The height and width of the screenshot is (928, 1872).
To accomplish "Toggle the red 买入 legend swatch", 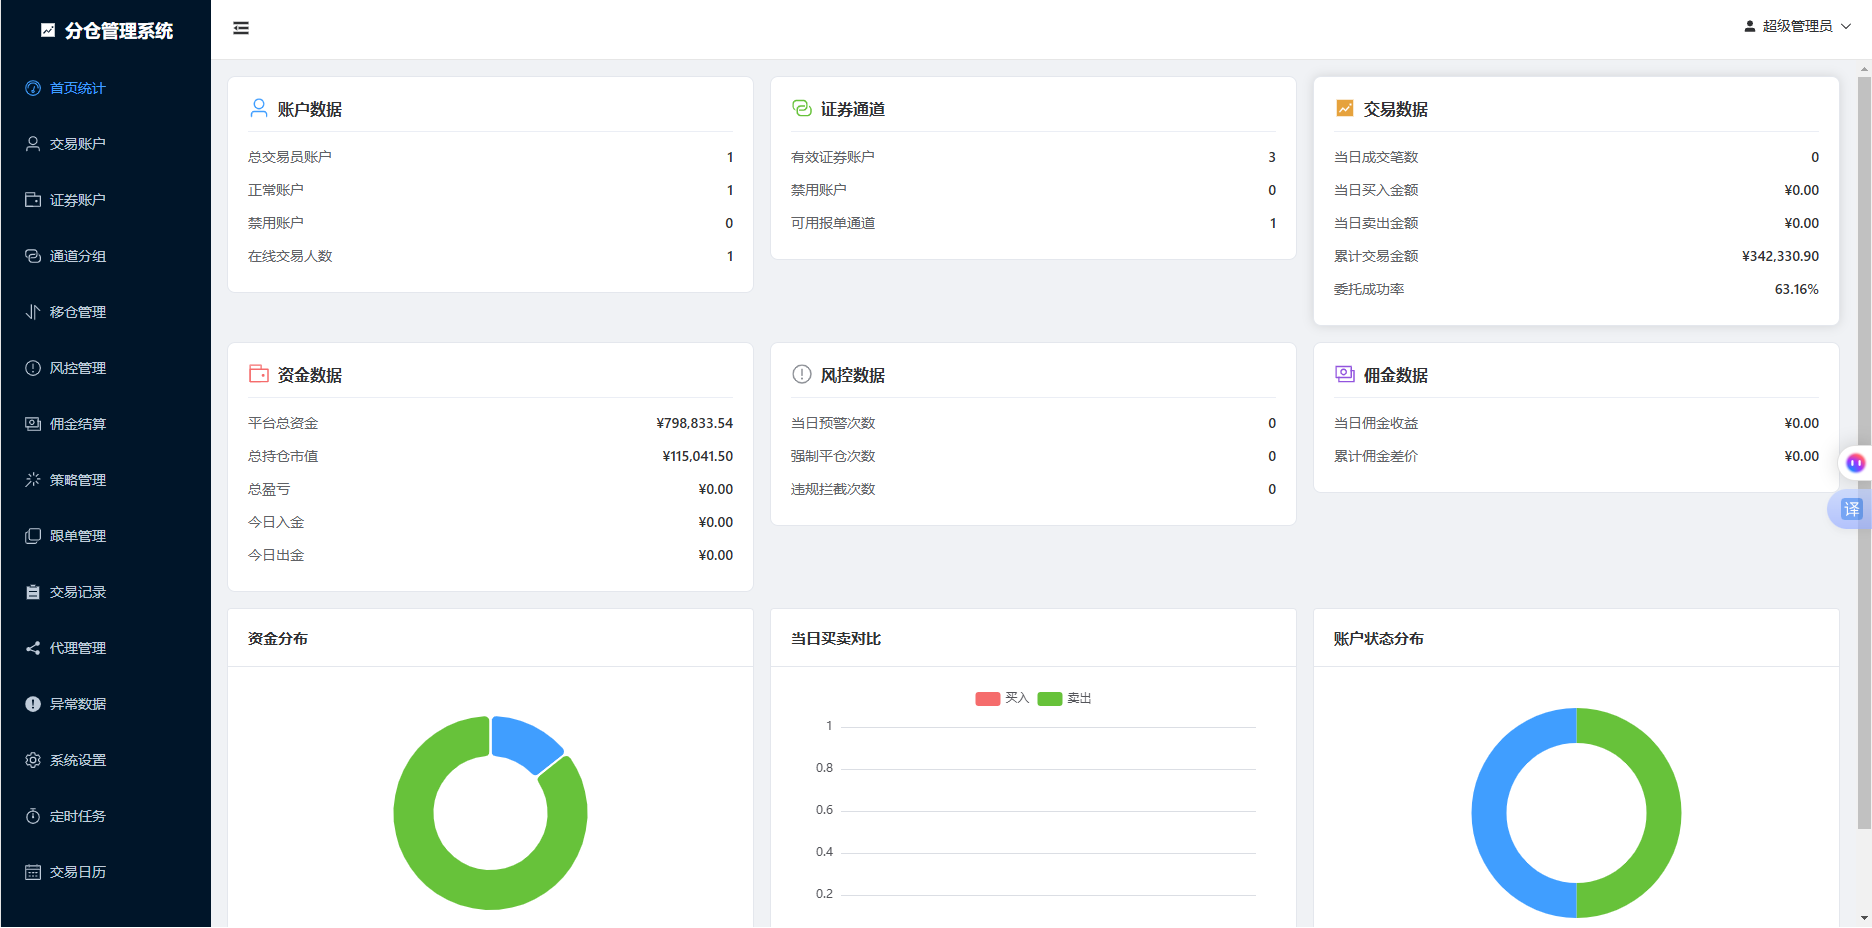I will 988,698.
